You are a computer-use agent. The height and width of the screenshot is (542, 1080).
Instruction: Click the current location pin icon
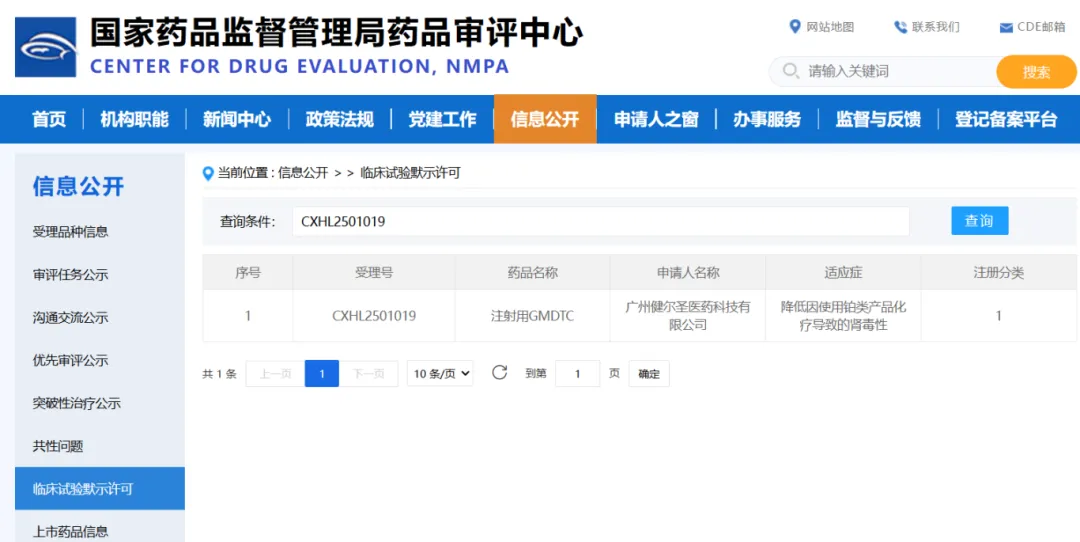click(x=208, y=172)
